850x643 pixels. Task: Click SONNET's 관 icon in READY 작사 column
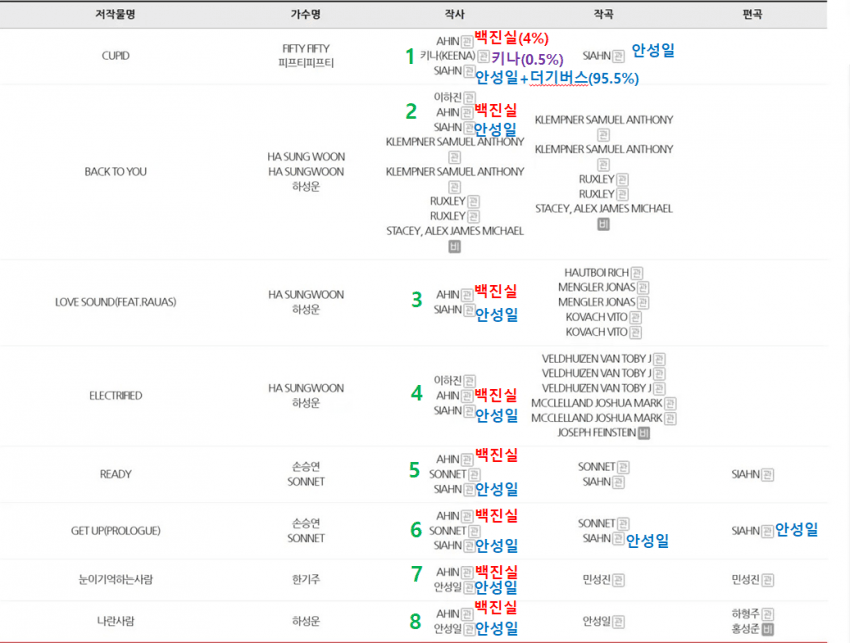click(474, 475)
